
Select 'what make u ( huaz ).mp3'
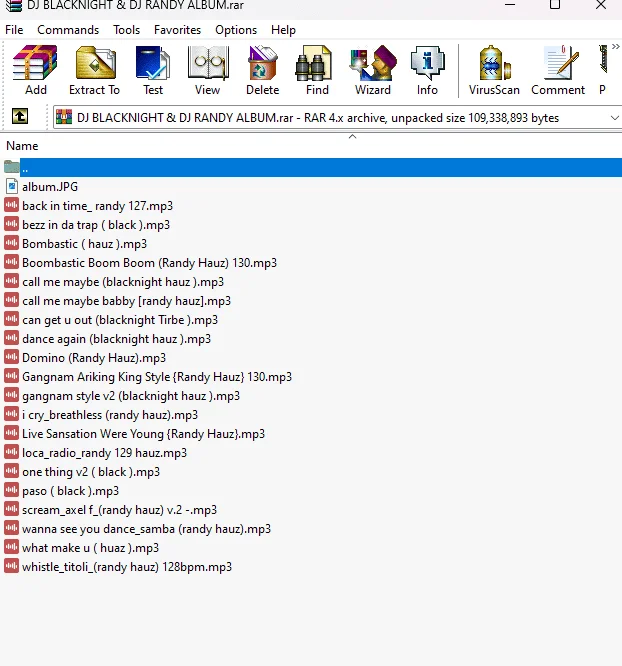click(90, 548)
